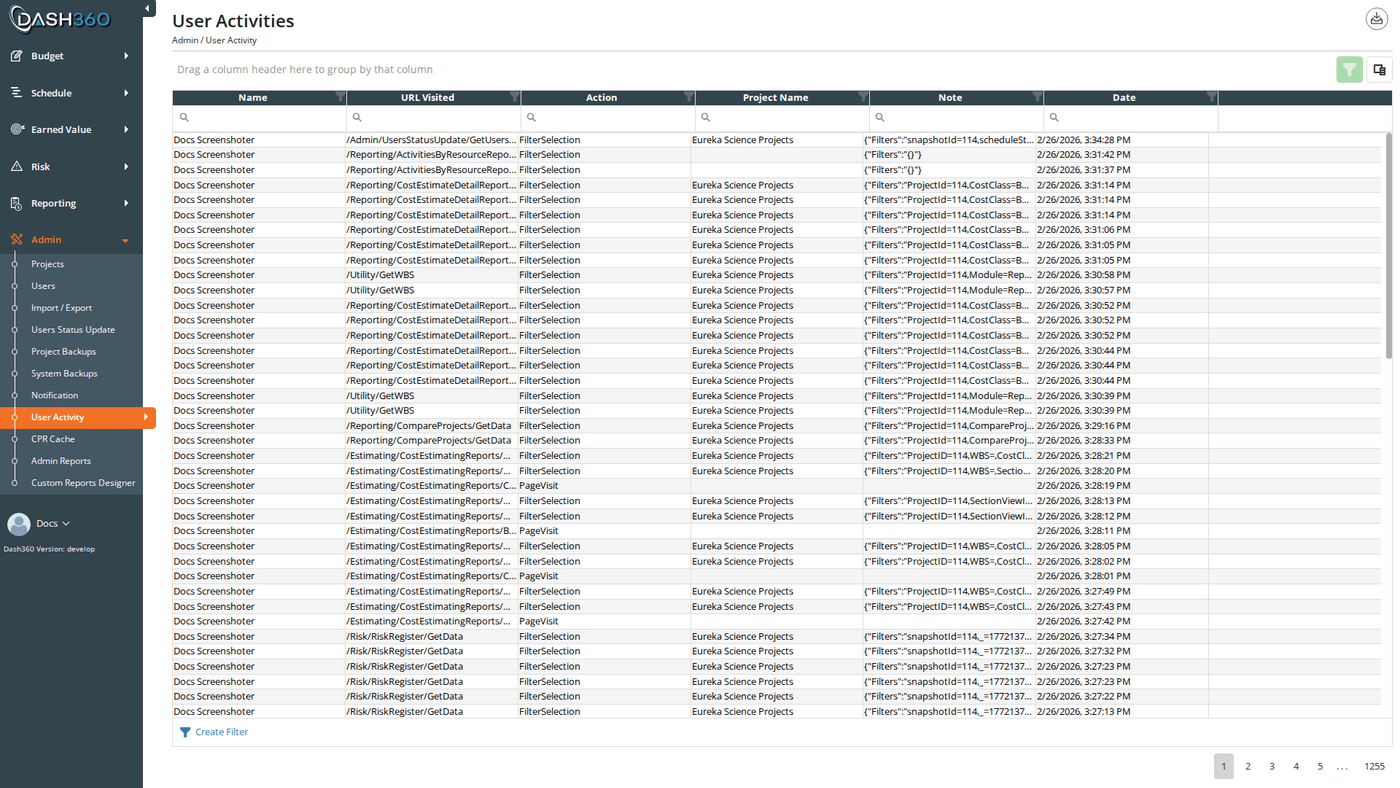
Task: Open the Note column filter icon
Action: (x=1036, y=98)
